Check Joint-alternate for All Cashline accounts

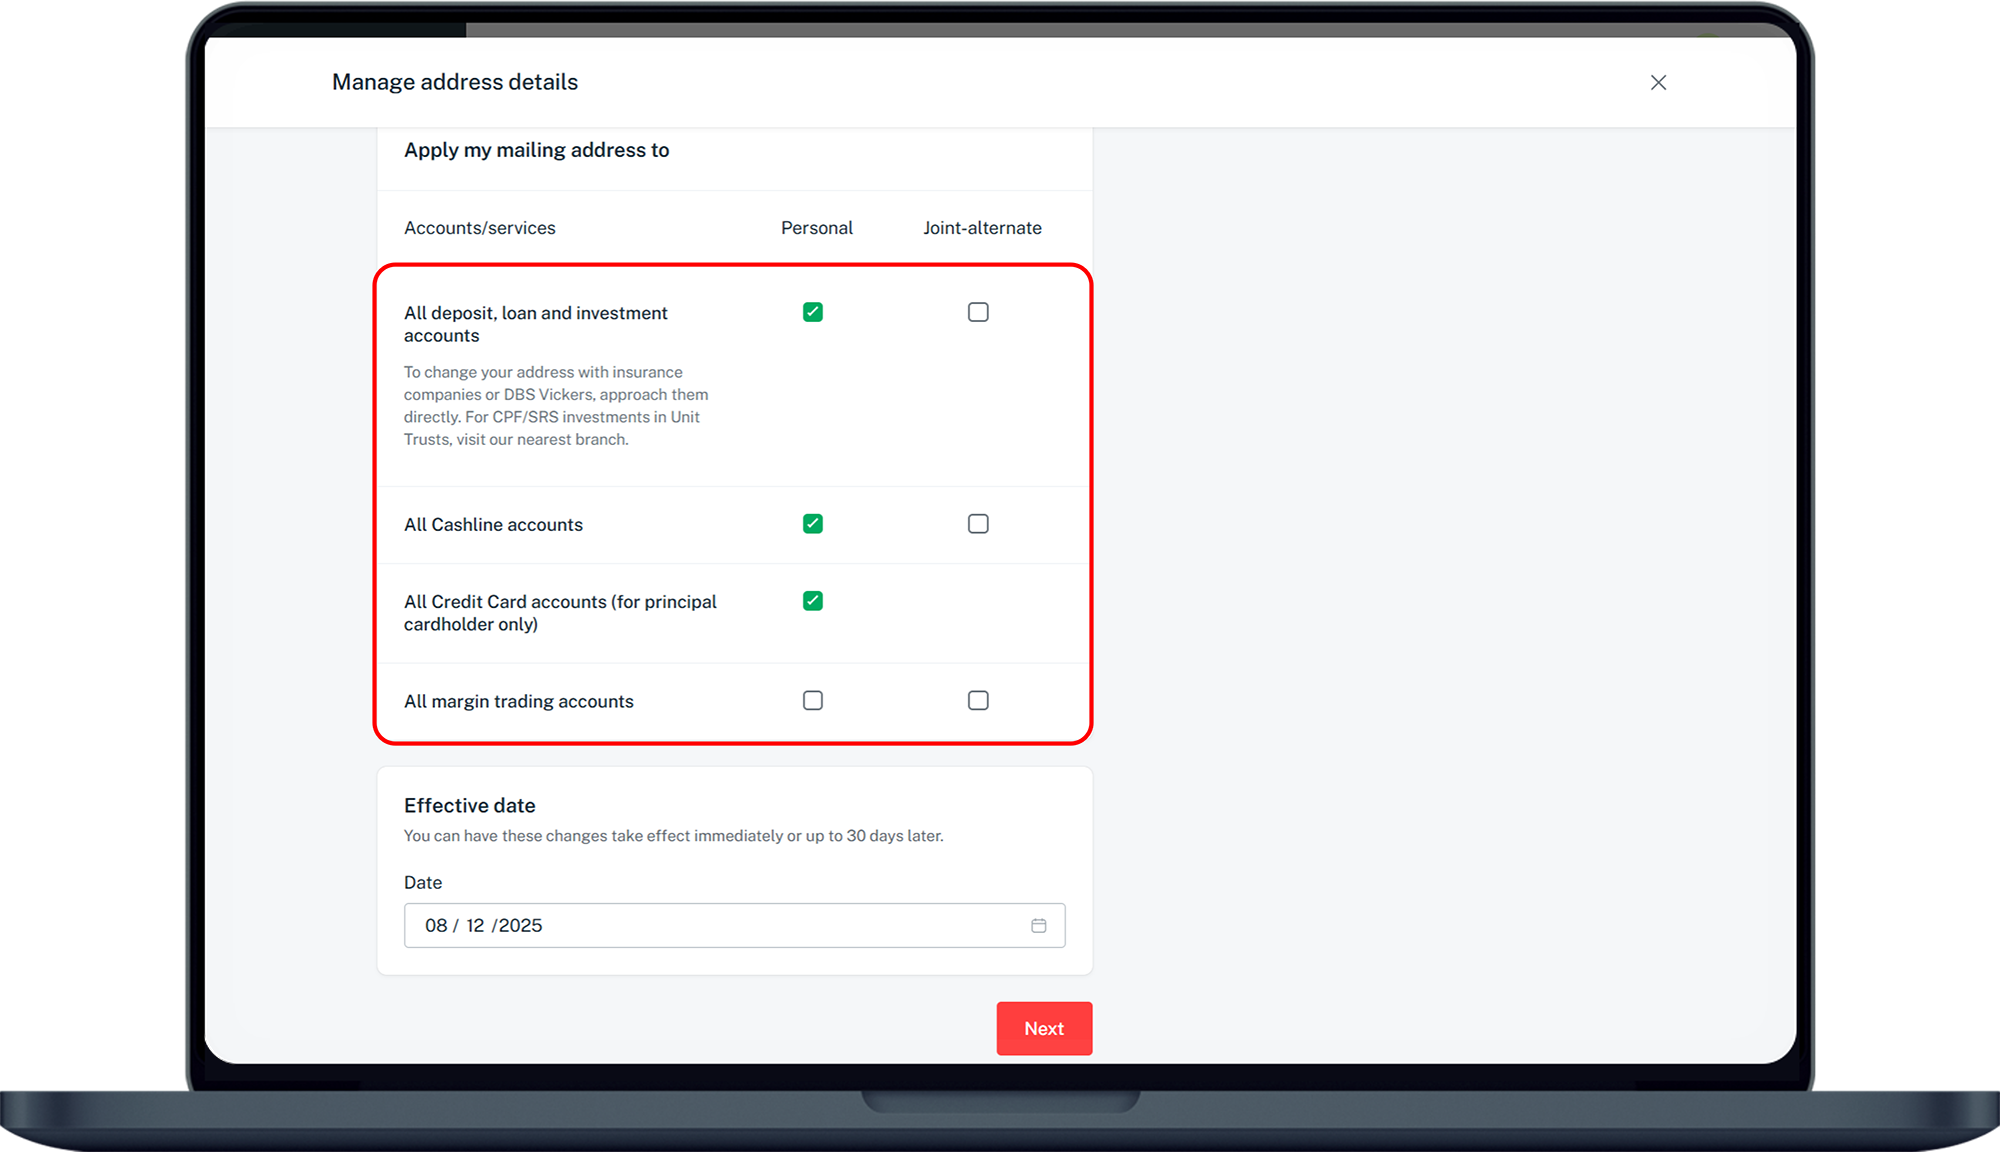(x=978, y=523)
